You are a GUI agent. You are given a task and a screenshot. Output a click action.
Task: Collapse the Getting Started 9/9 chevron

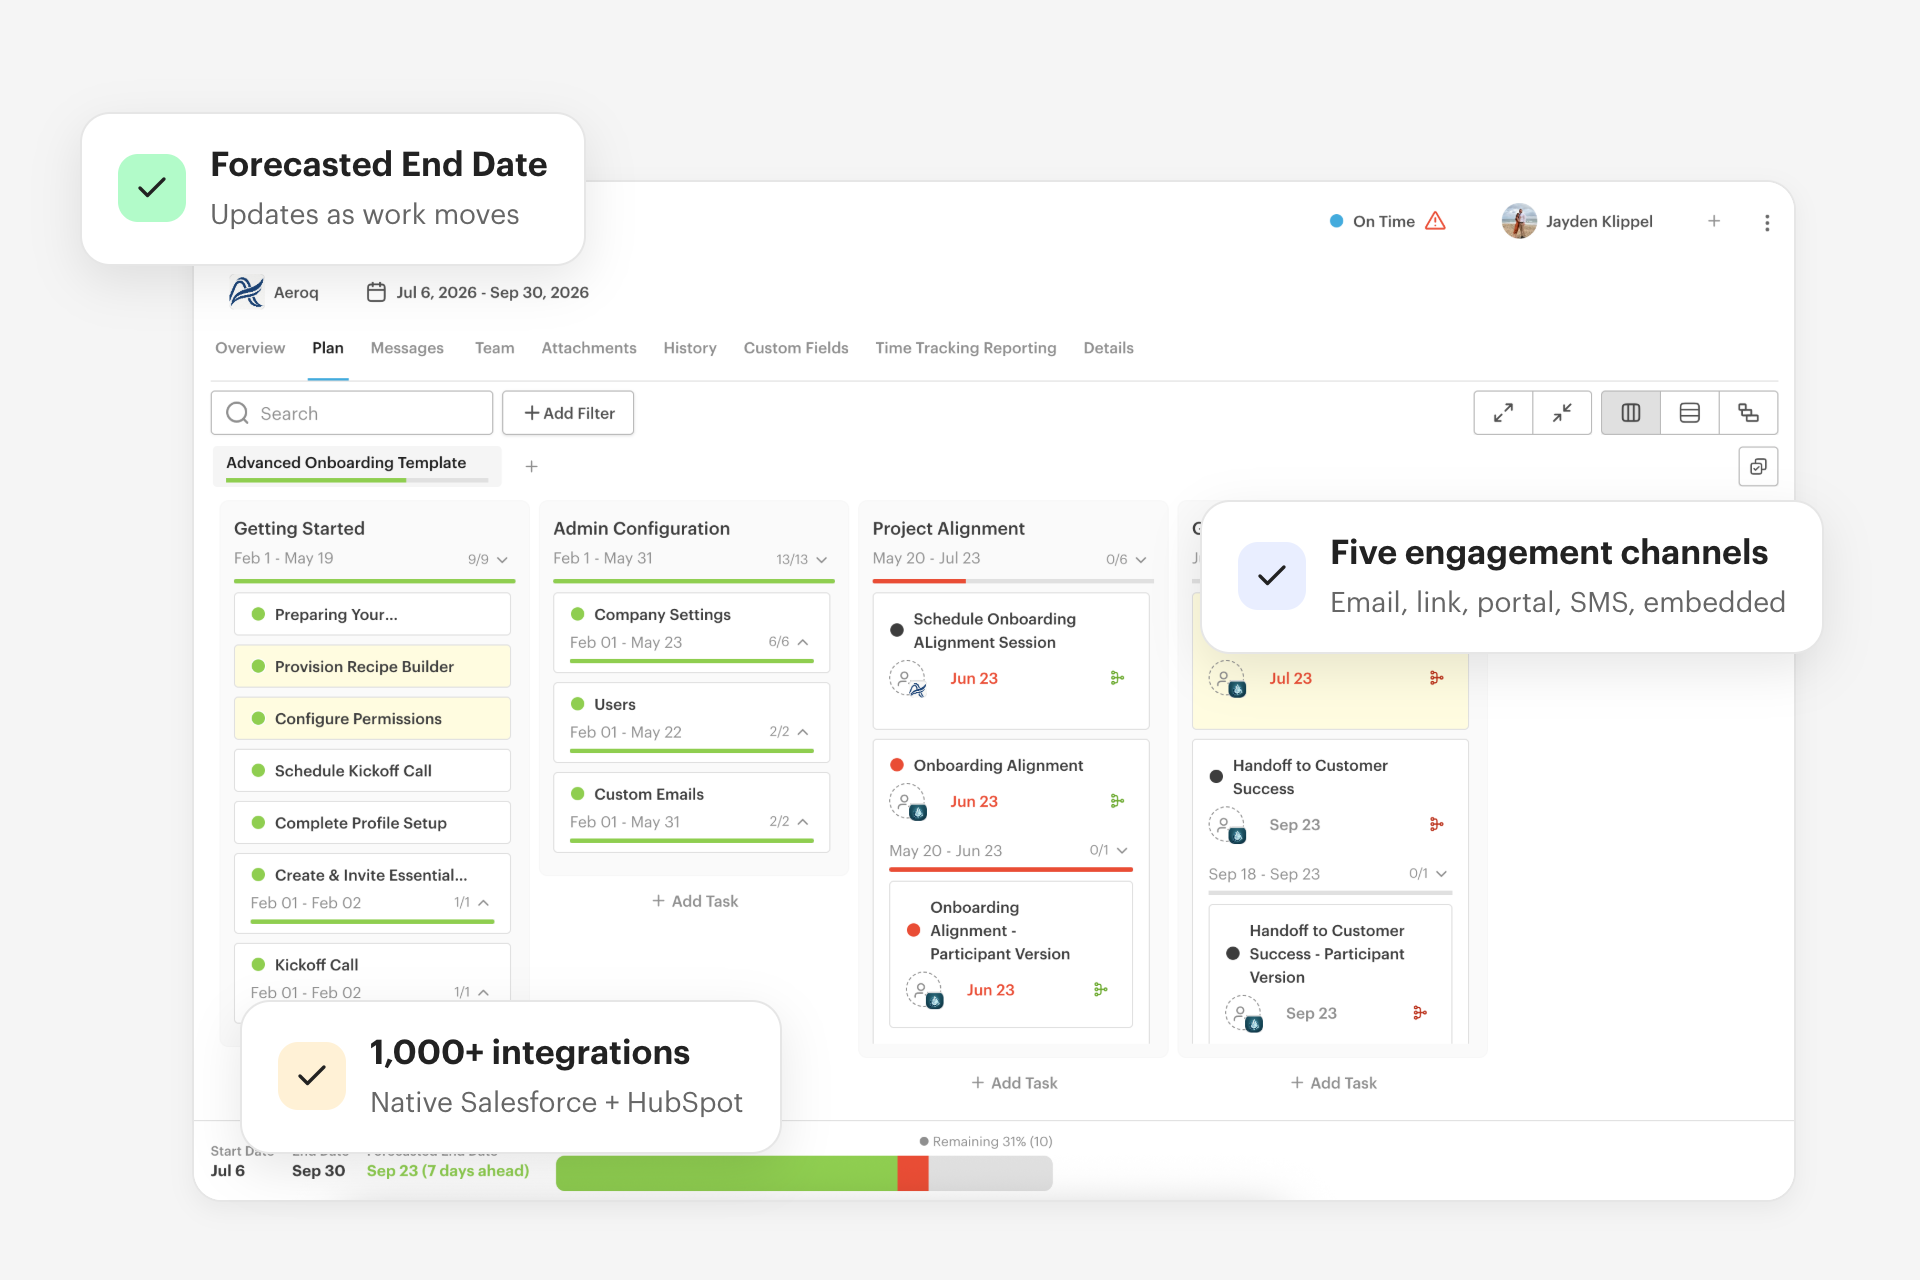click(x=502, y=560)
